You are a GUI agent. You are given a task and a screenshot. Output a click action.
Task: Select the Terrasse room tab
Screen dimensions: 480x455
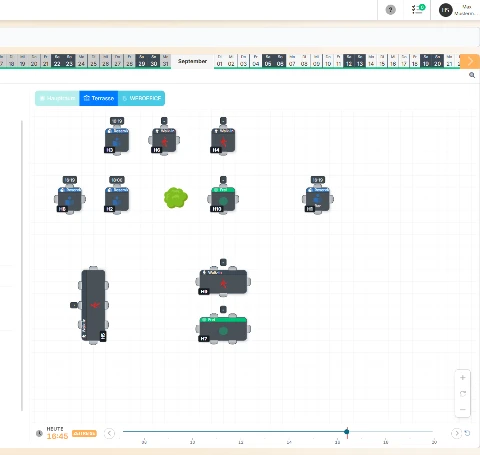[99, 98]
